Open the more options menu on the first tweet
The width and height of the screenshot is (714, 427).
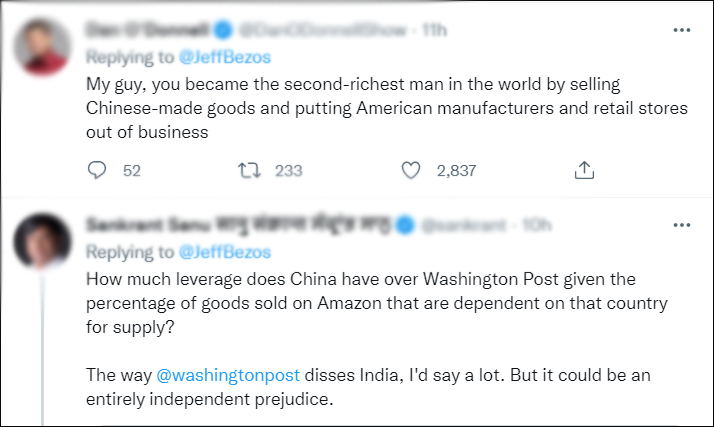click(682, 30)
